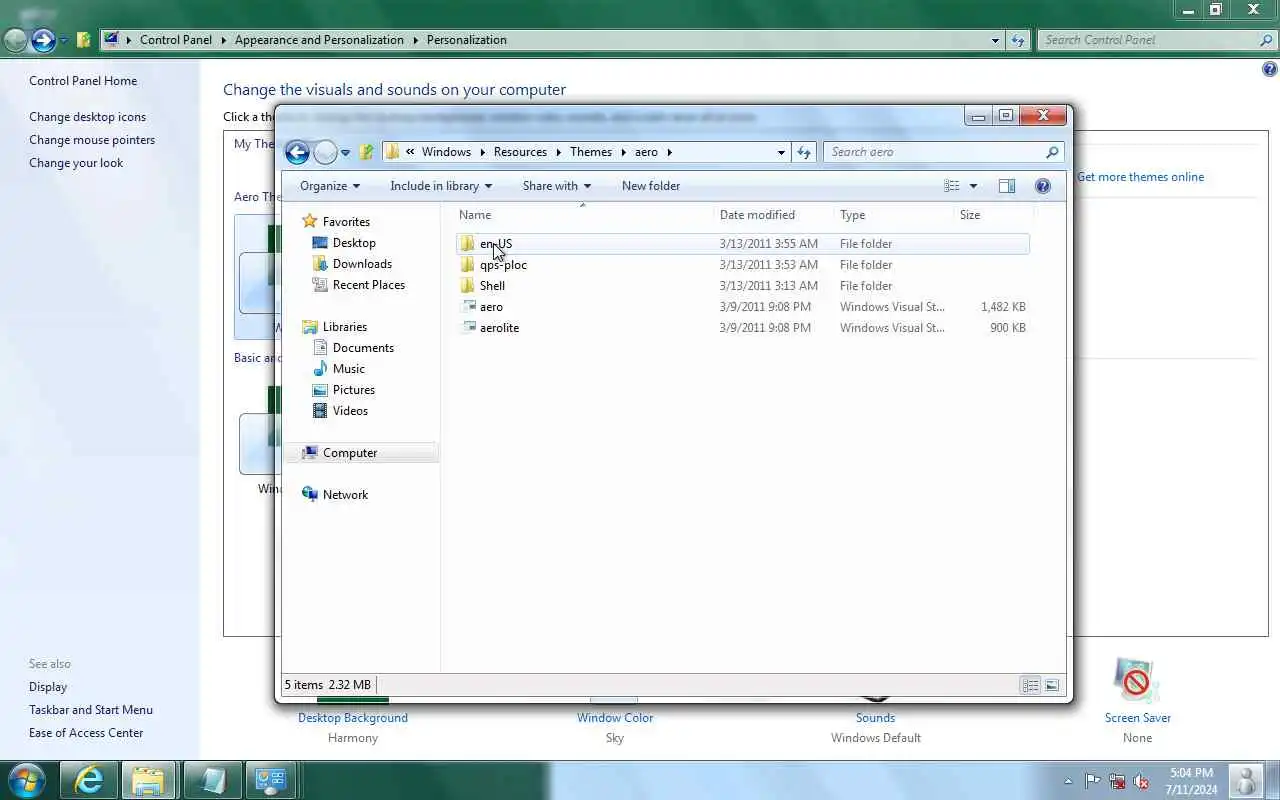
Task: Click Change mouse pointers link
Action: tap(92, 140)
